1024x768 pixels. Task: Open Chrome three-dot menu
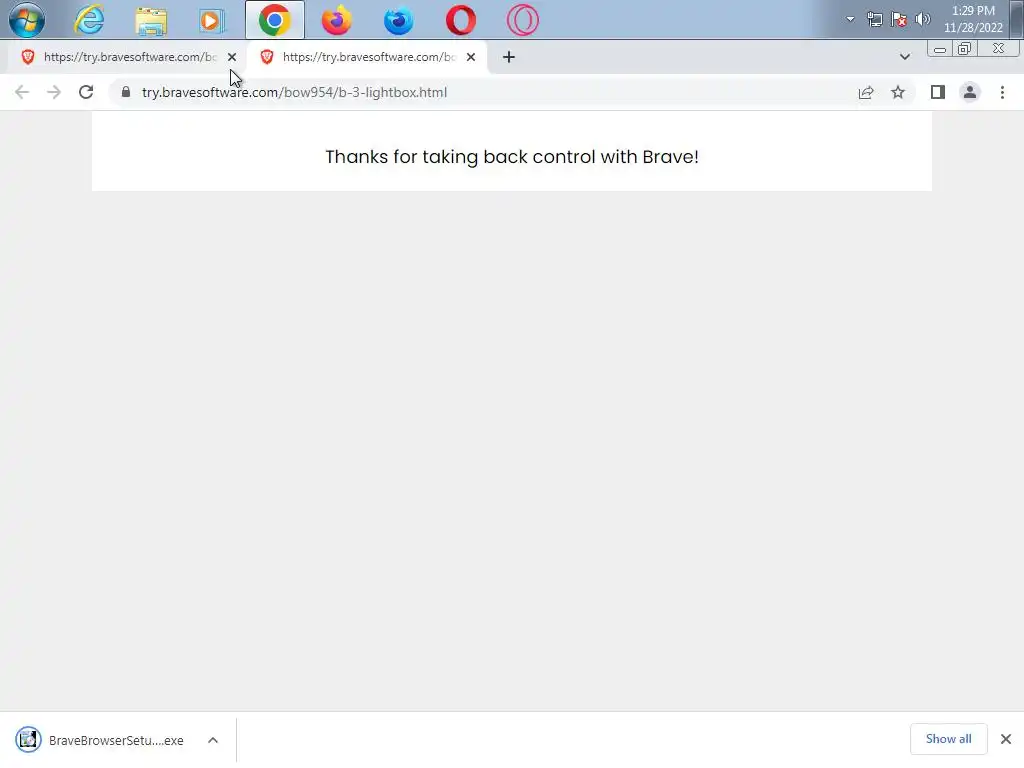pyautogui.click(x=1002, y=92)
